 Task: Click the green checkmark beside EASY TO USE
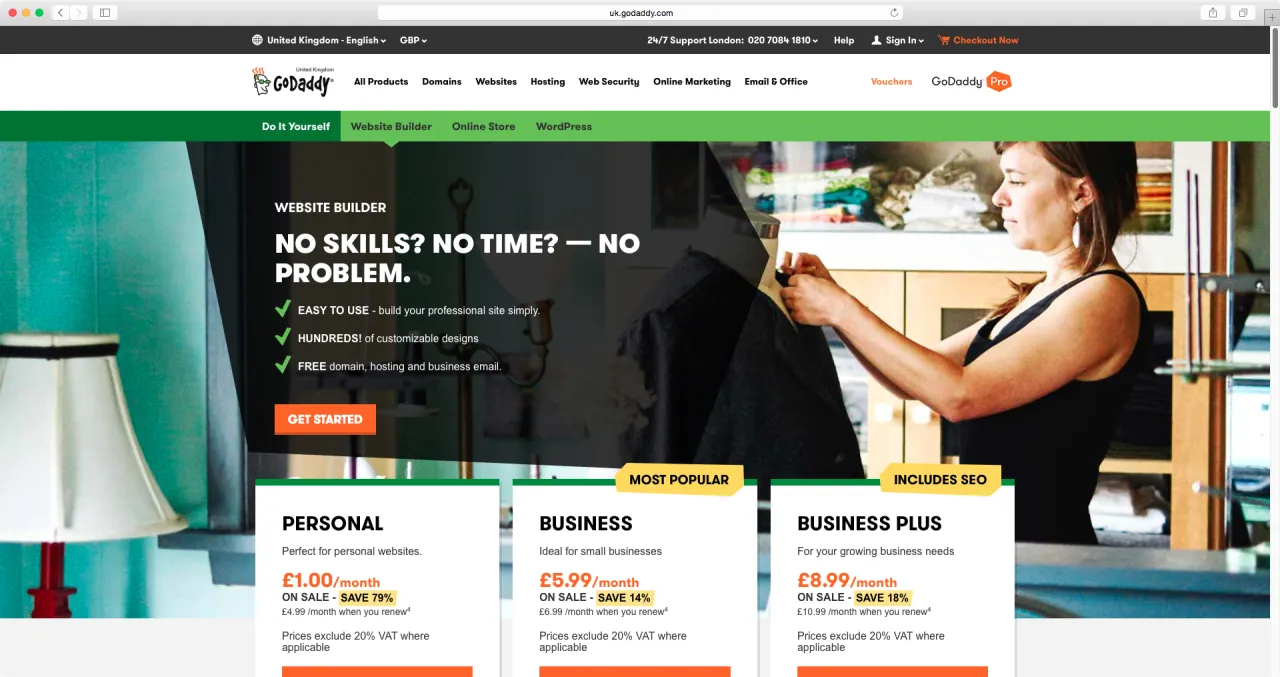click(x=283, y=309)
